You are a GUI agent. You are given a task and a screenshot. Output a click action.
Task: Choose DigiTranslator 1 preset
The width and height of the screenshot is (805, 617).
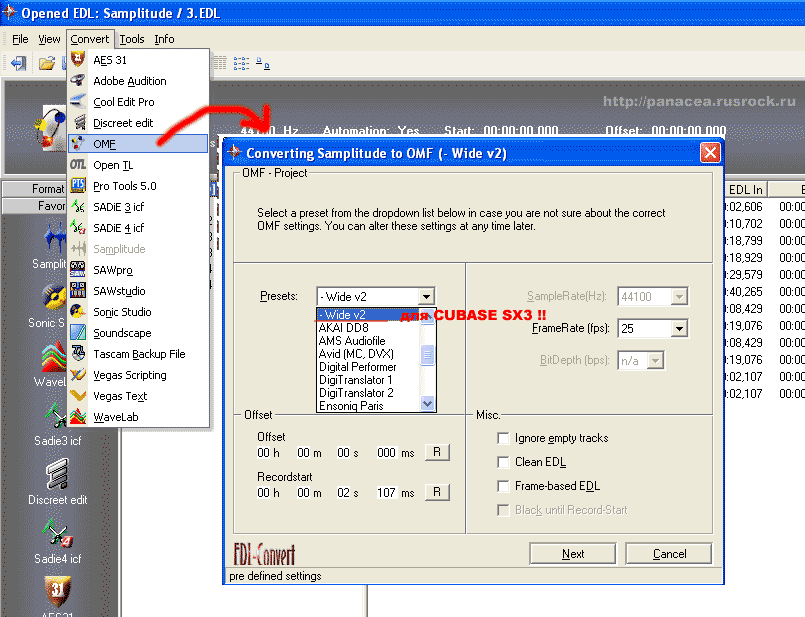point(368,380)
